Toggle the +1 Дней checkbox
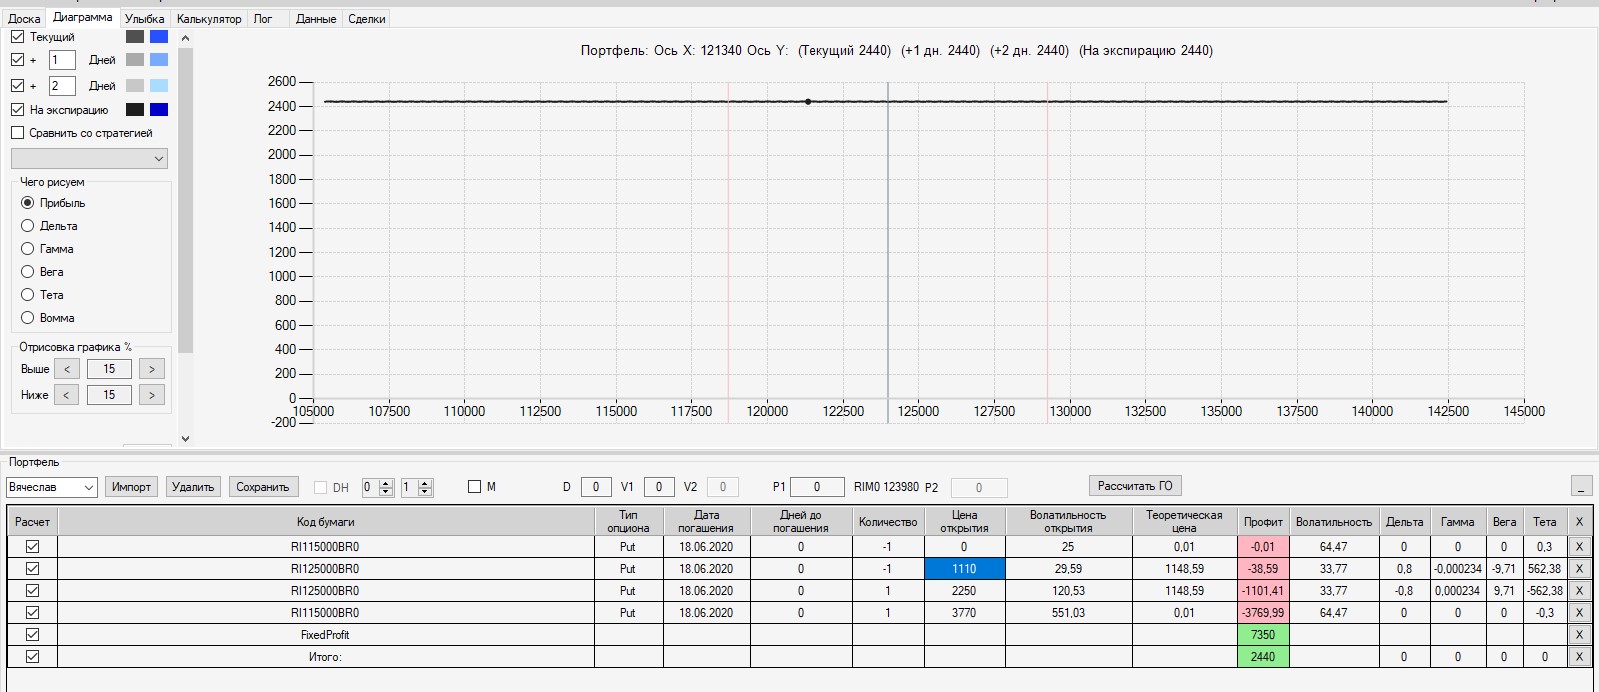 point(17,60)
